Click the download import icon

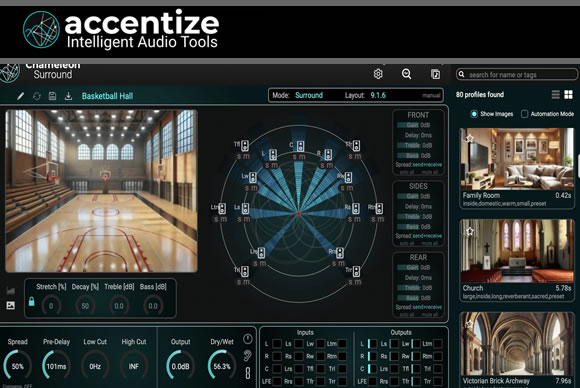pos(68,96)
